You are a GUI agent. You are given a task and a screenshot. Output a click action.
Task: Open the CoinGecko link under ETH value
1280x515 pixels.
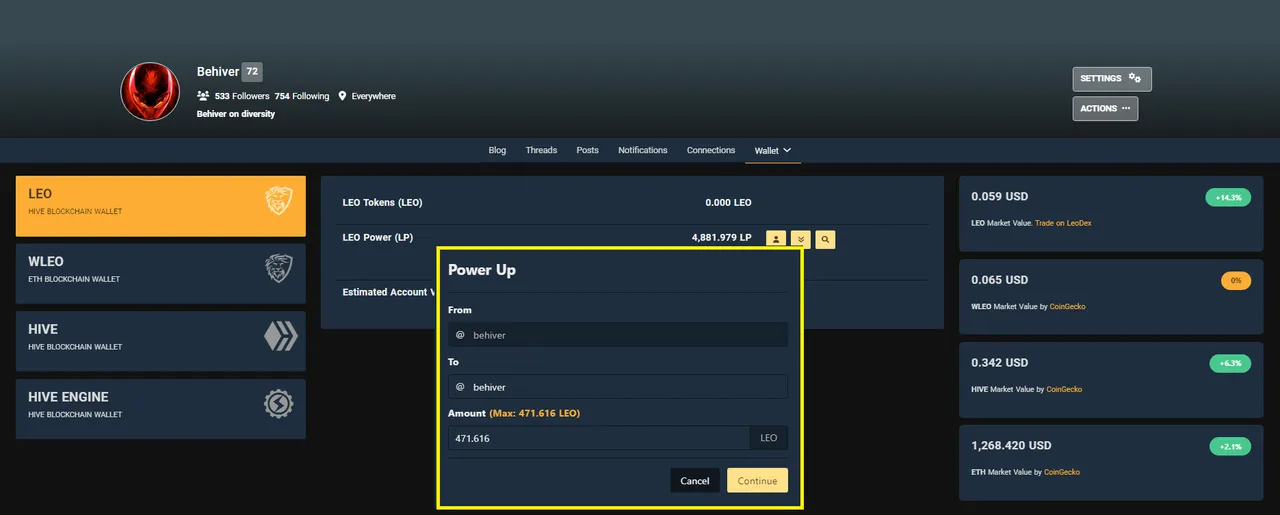pos(1062,472)
